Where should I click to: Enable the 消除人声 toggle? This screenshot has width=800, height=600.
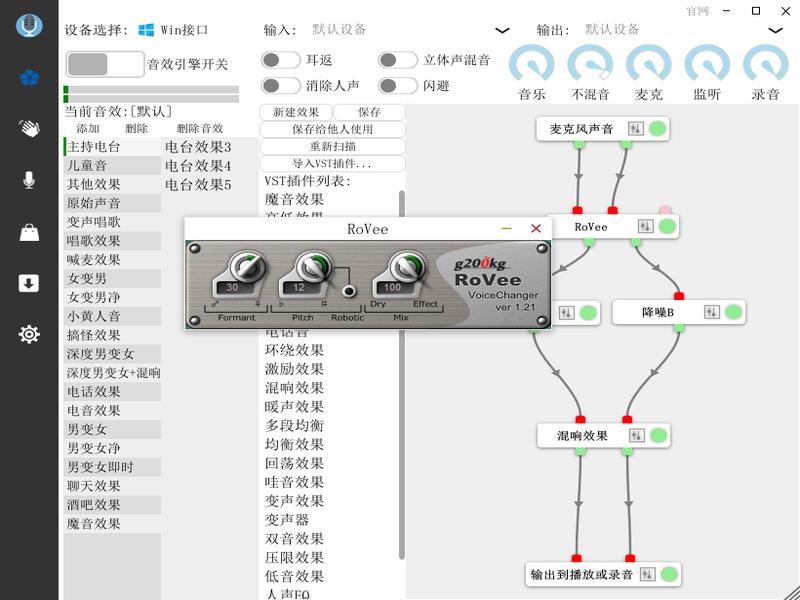tap(281, 85)
